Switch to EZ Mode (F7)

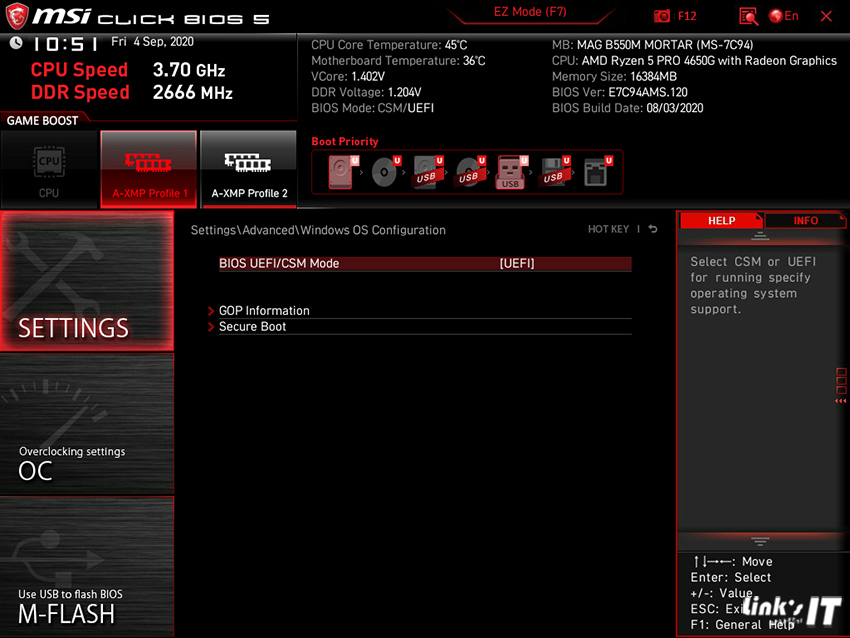tap(530, 12)
